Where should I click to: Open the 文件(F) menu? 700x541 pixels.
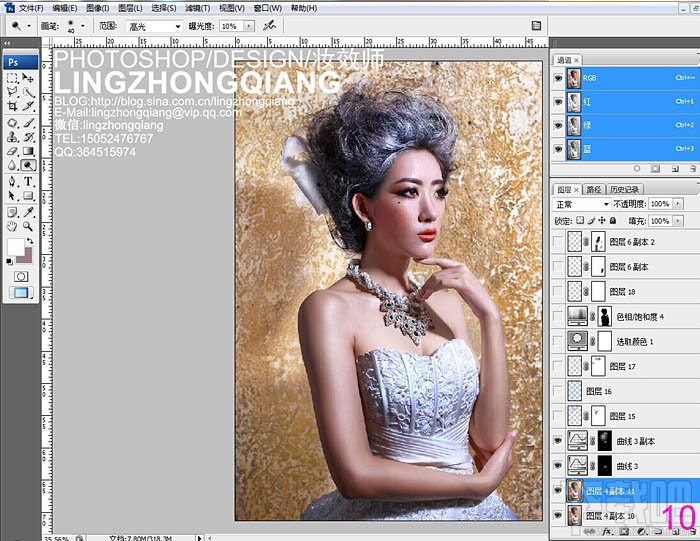click(31, 8)
